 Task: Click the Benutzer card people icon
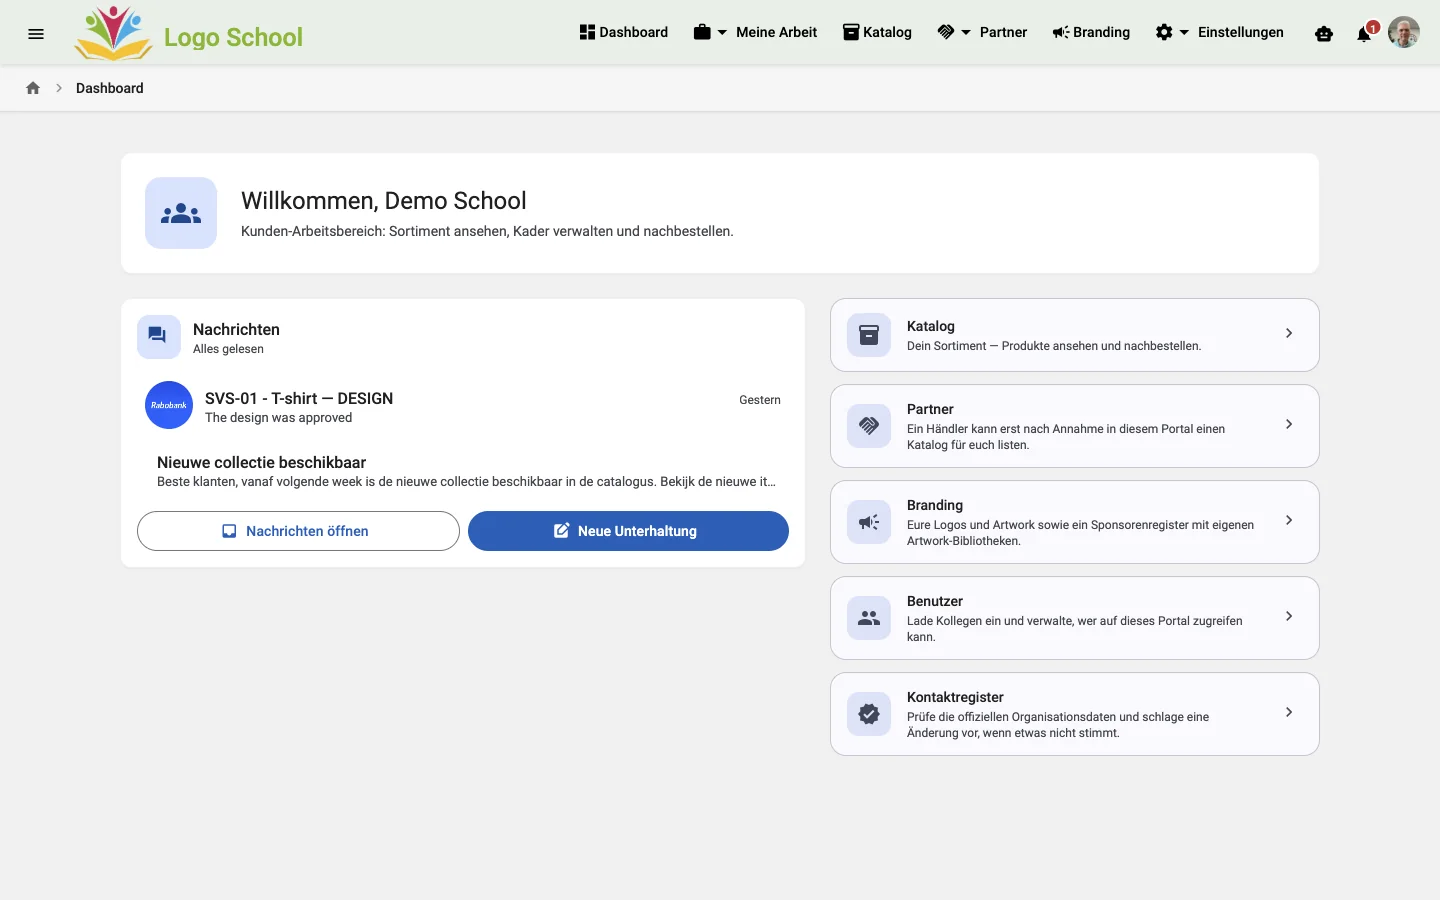869,618
